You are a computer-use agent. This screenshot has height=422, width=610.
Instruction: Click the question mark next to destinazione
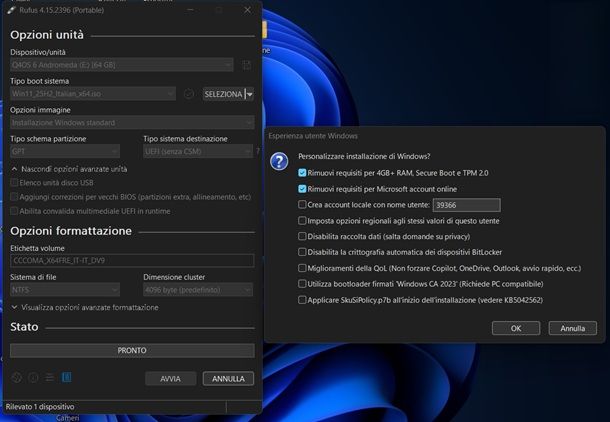258,151
